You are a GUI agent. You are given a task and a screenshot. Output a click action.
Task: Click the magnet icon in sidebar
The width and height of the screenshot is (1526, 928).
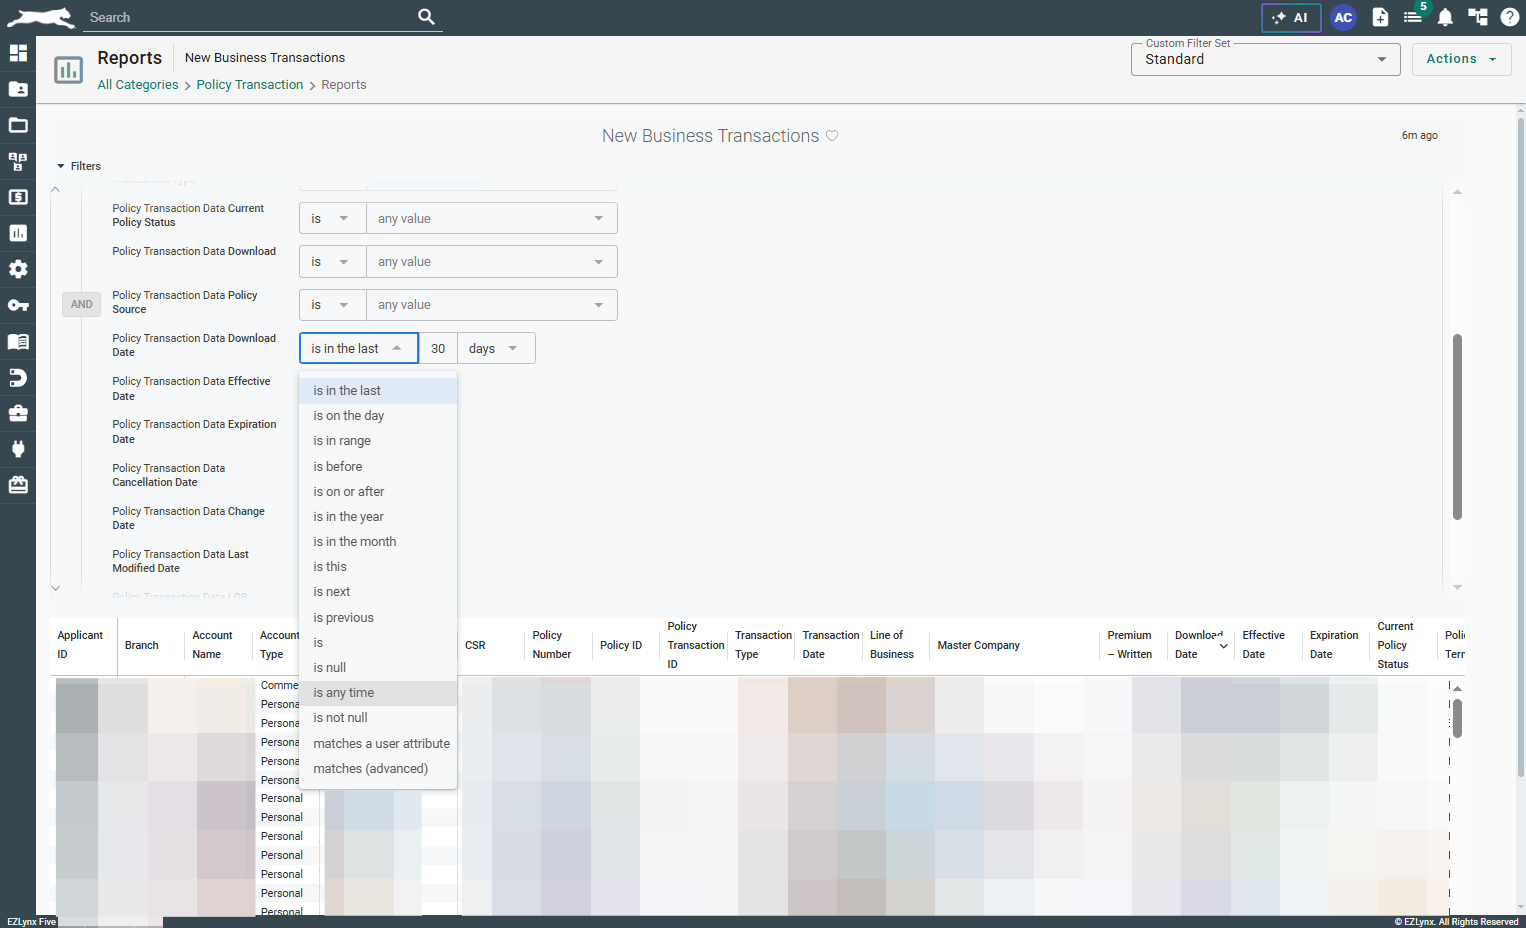coord(18,377)
